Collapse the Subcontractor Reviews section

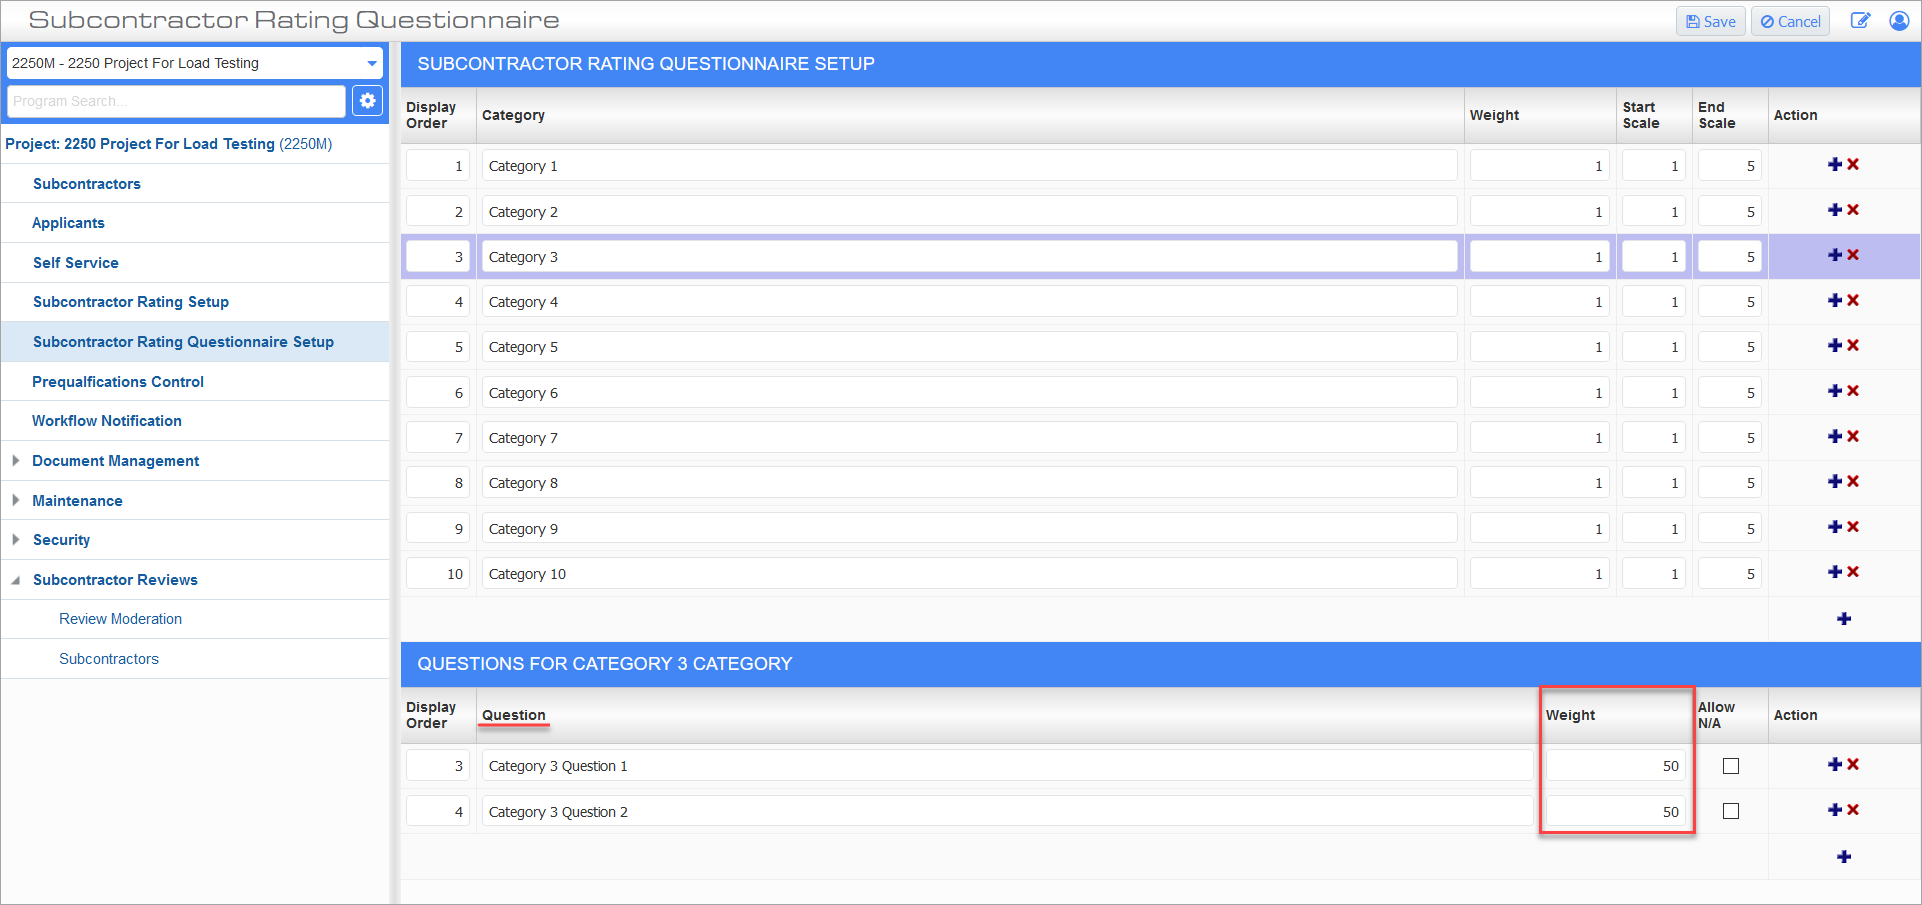tap(16, 580)
